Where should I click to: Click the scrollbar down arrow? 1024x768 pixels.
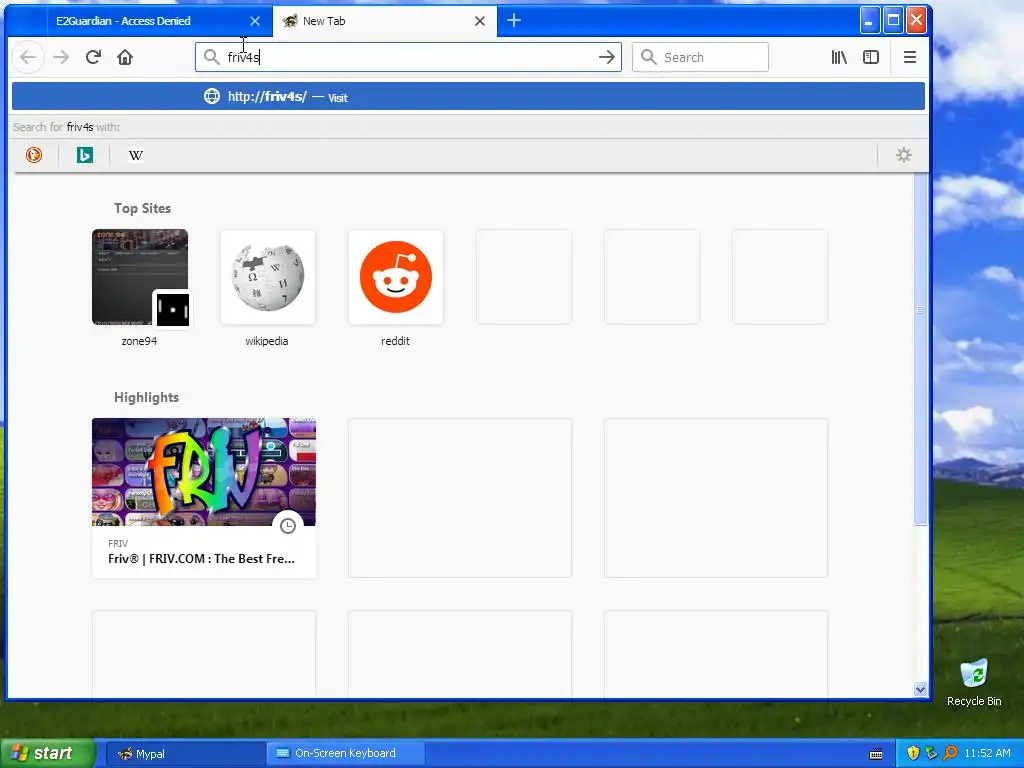921,690
